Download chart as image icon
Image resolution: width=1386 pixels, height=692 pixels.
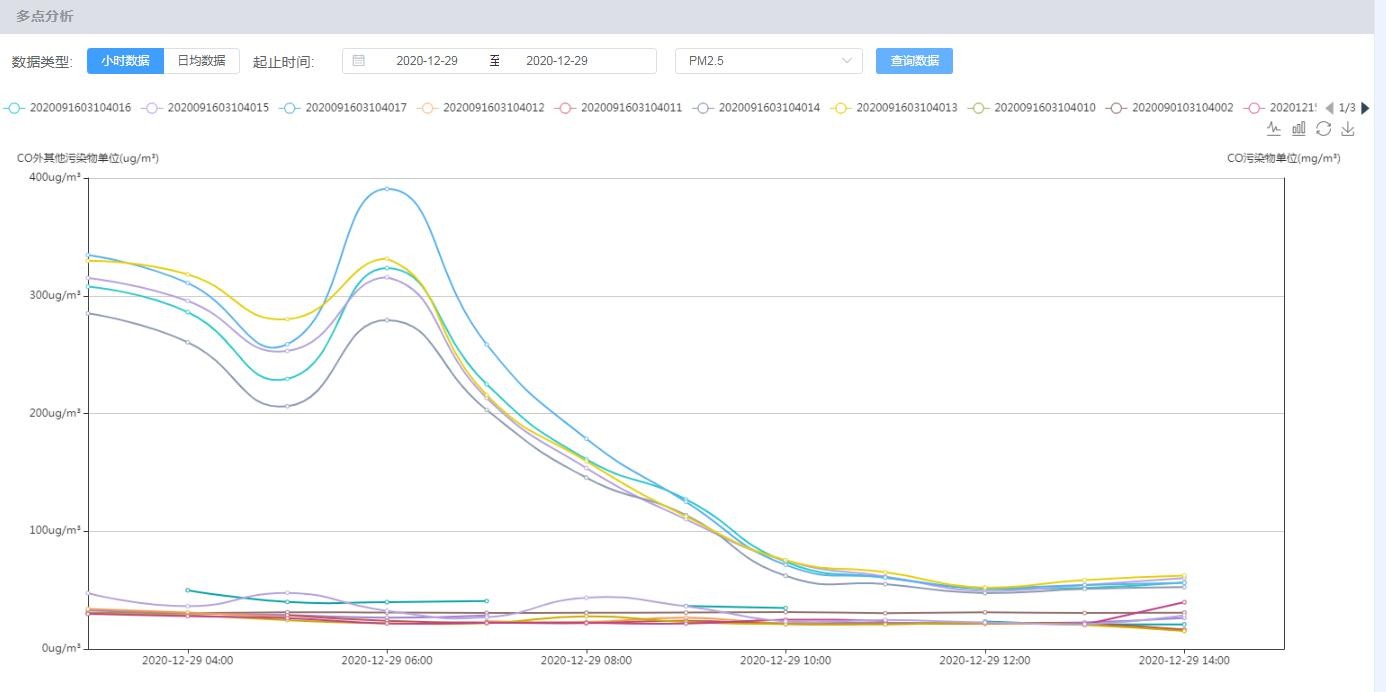(x=1348, y=128)
